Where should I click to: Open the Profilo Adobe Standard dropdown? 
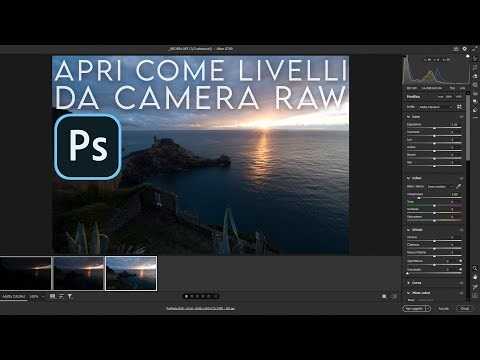pyautogui.click(x=435, y=107)
